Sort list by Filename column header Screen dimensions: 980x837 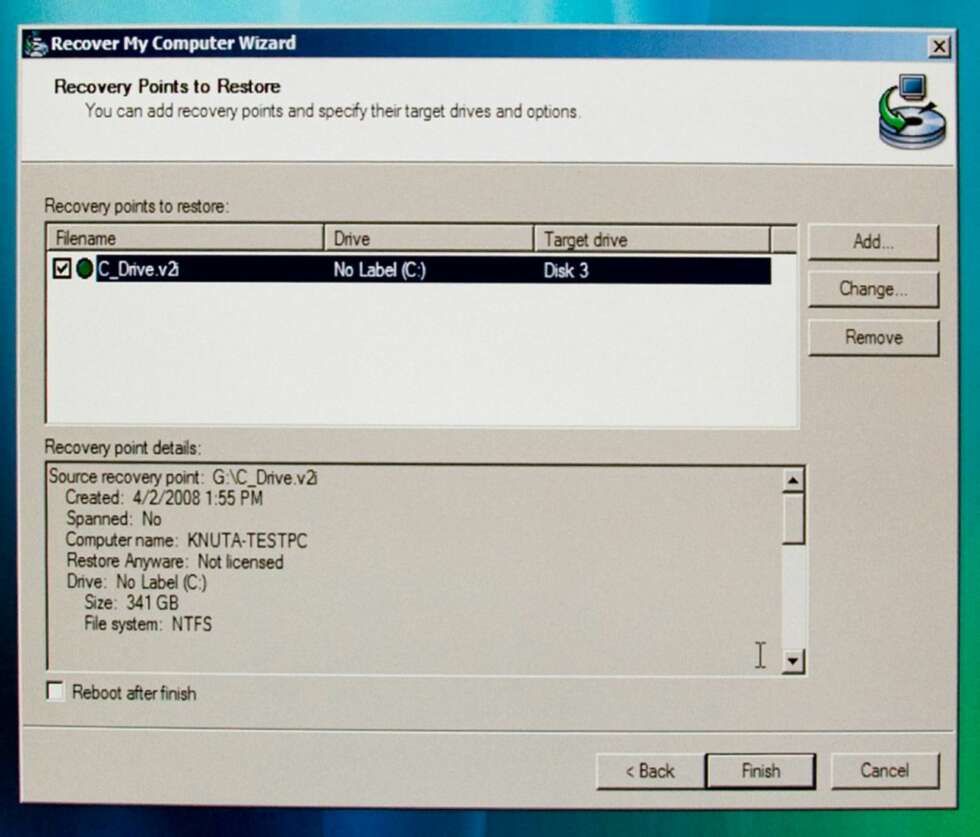pyautogui.click(x=185, y=238)
